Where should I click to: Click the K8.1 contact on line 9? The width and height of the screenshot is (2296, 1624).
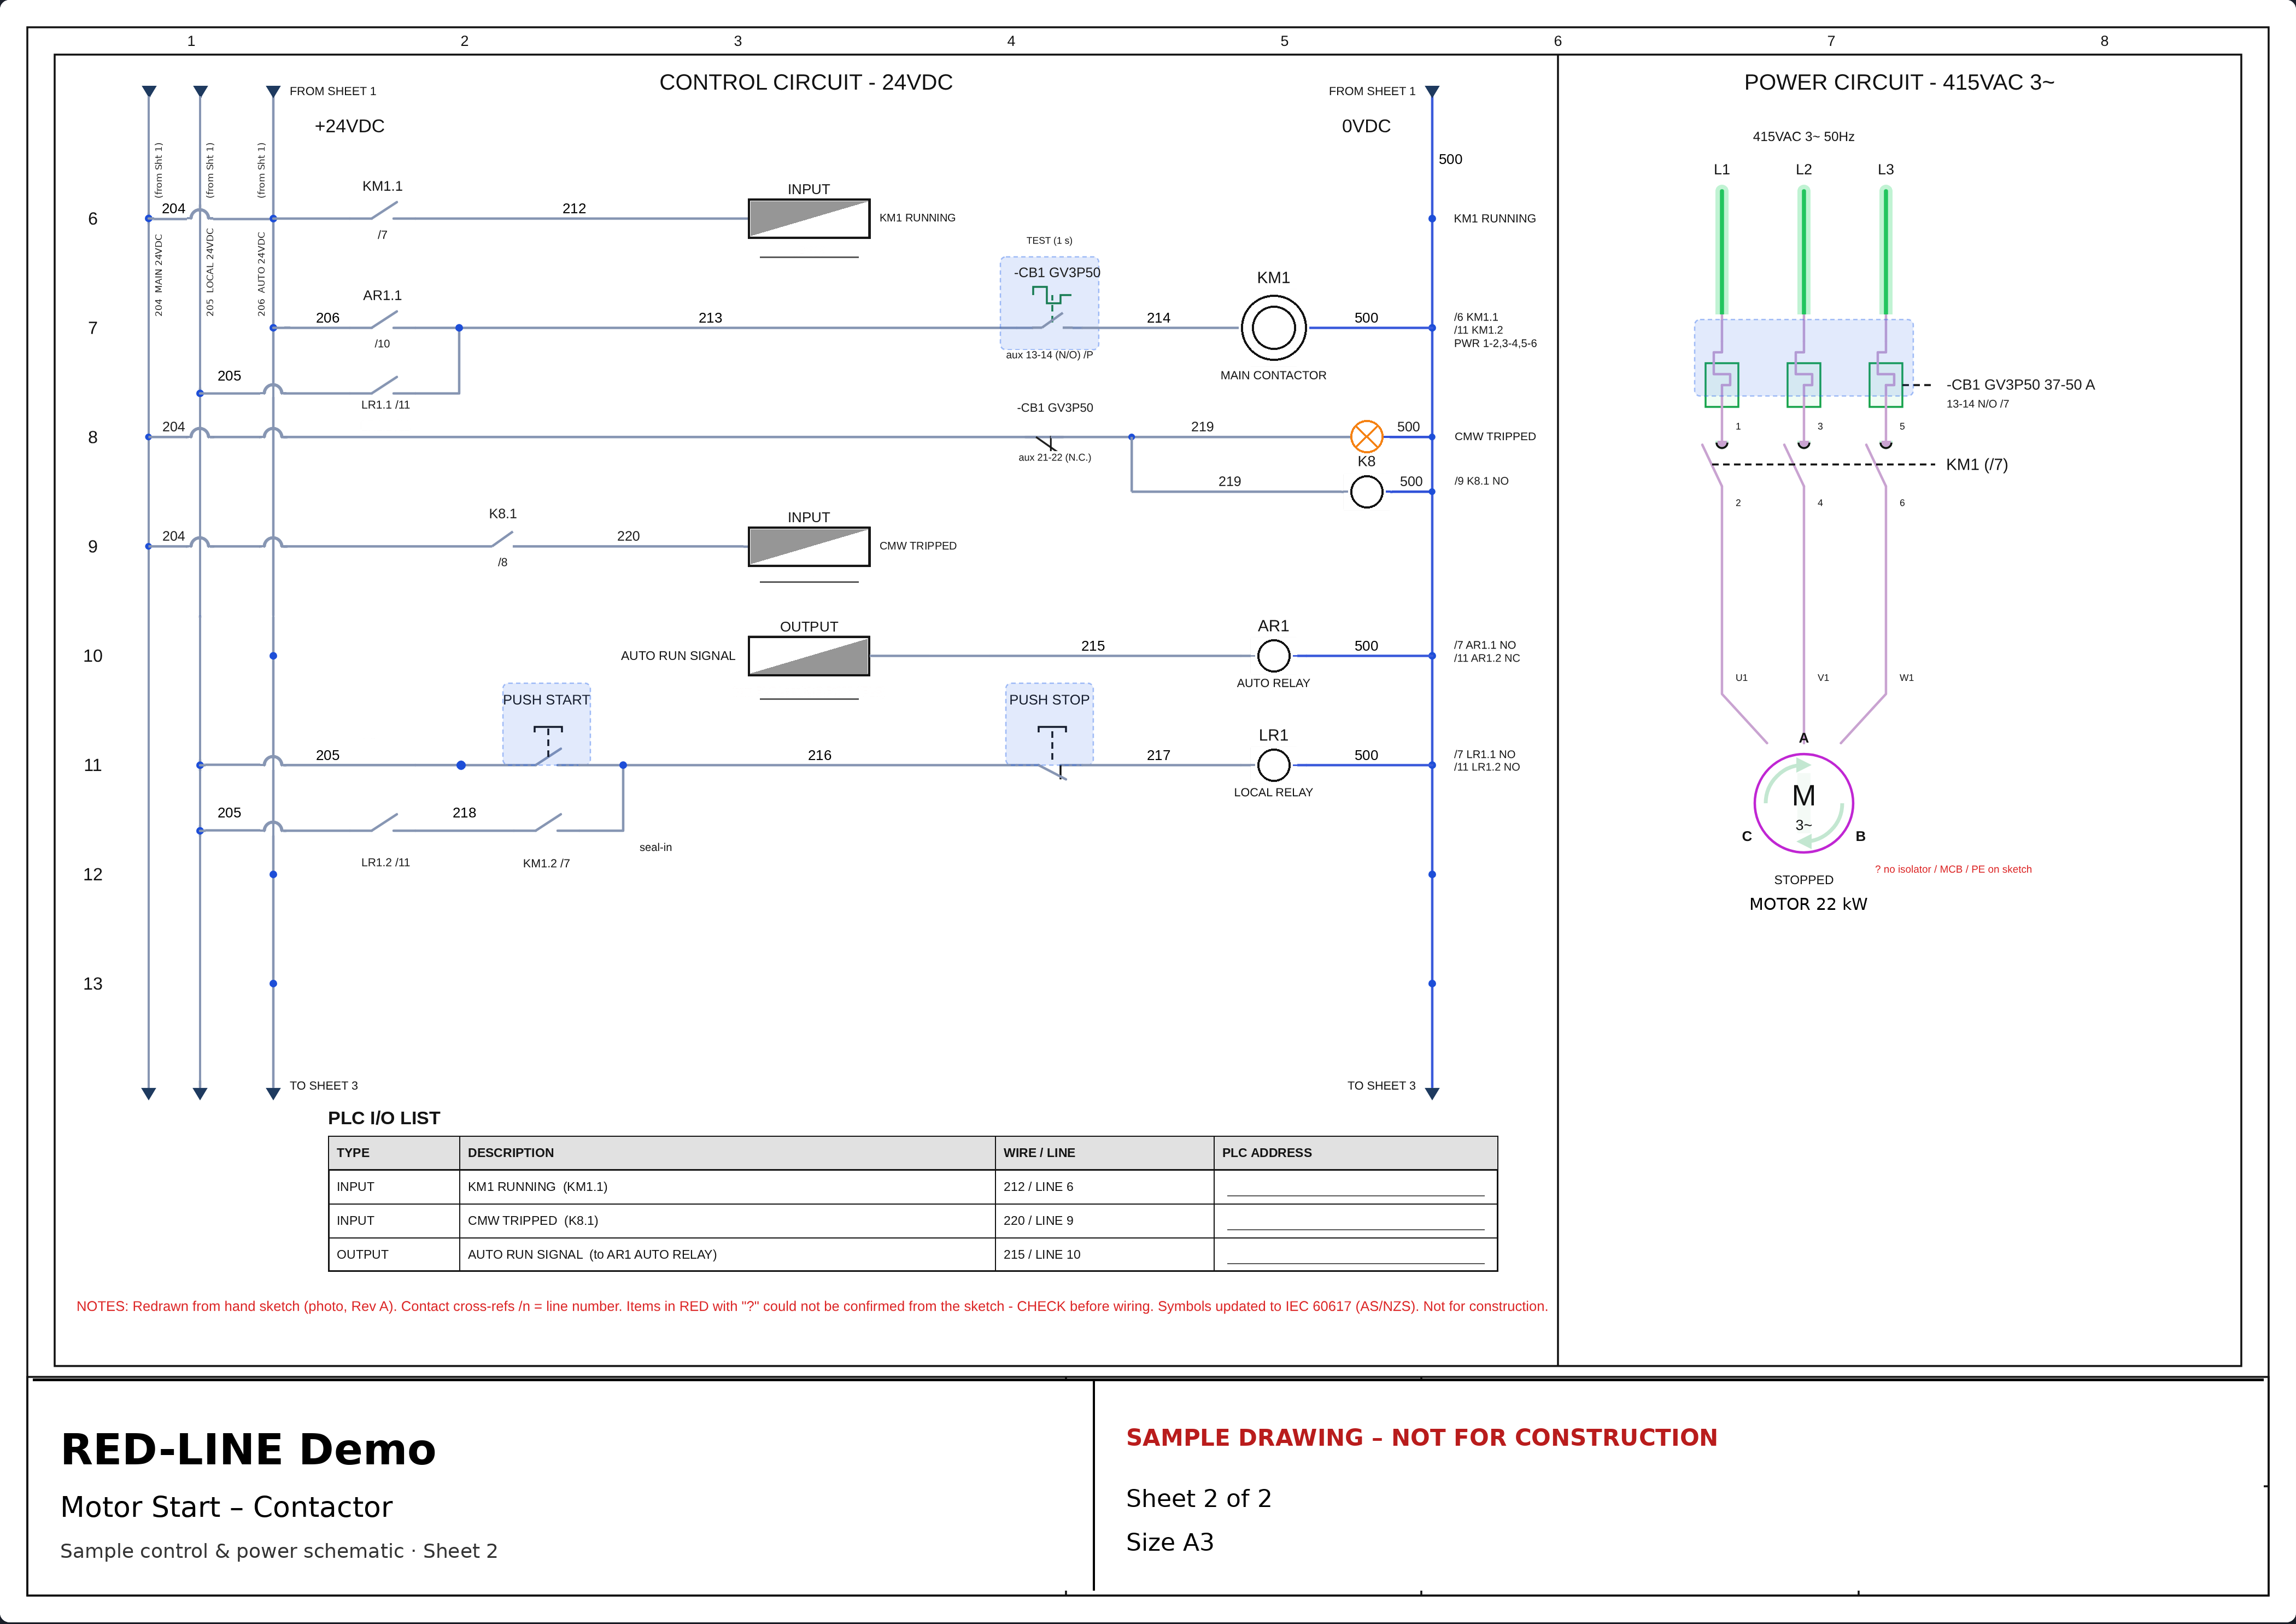coord(502,539)
